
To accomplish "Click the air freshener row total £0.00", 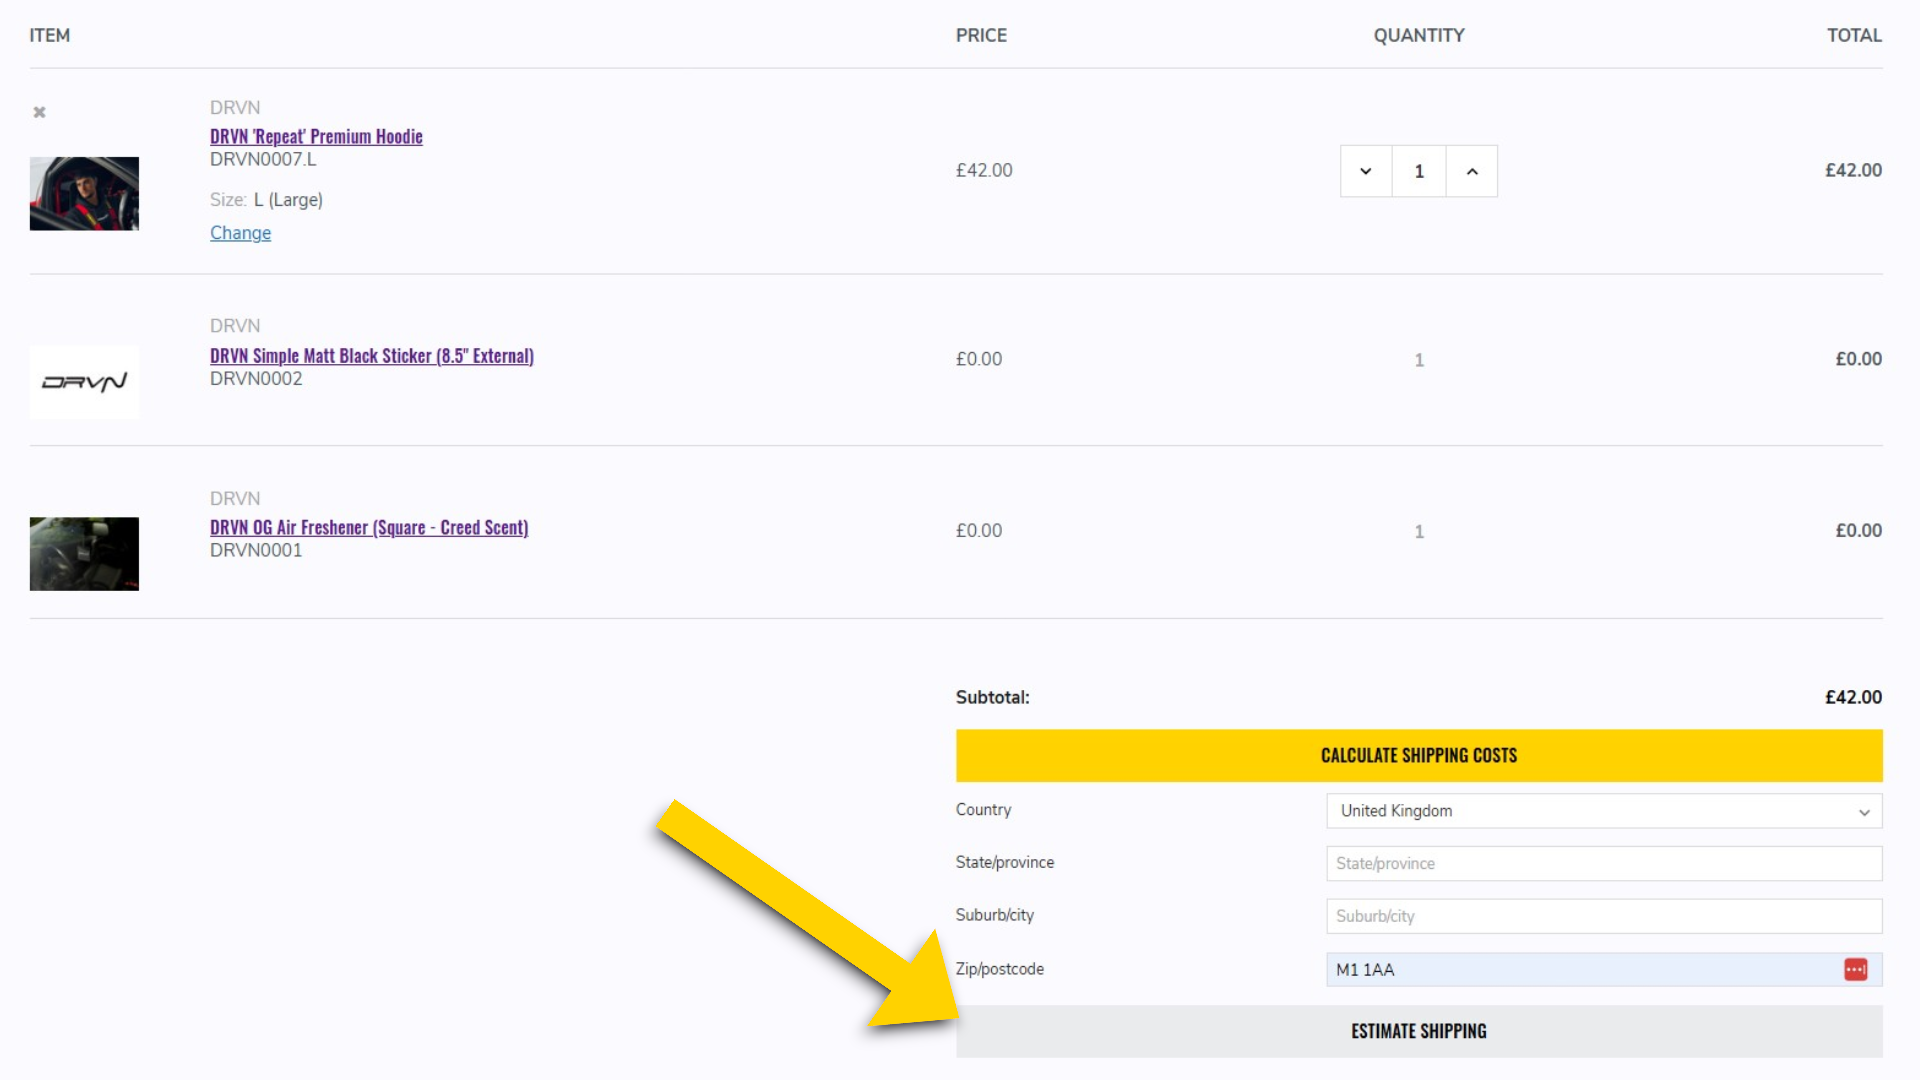I will point(1858,531).
